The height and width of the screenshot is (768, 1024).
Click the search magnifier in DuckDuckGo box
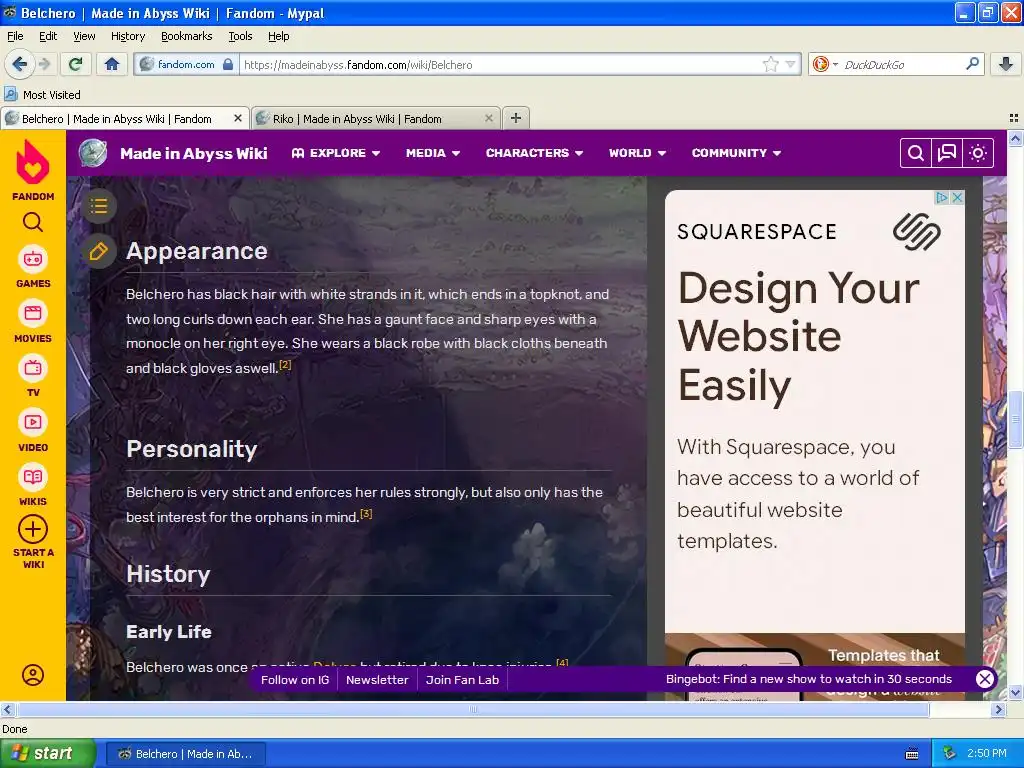[972, 64]
